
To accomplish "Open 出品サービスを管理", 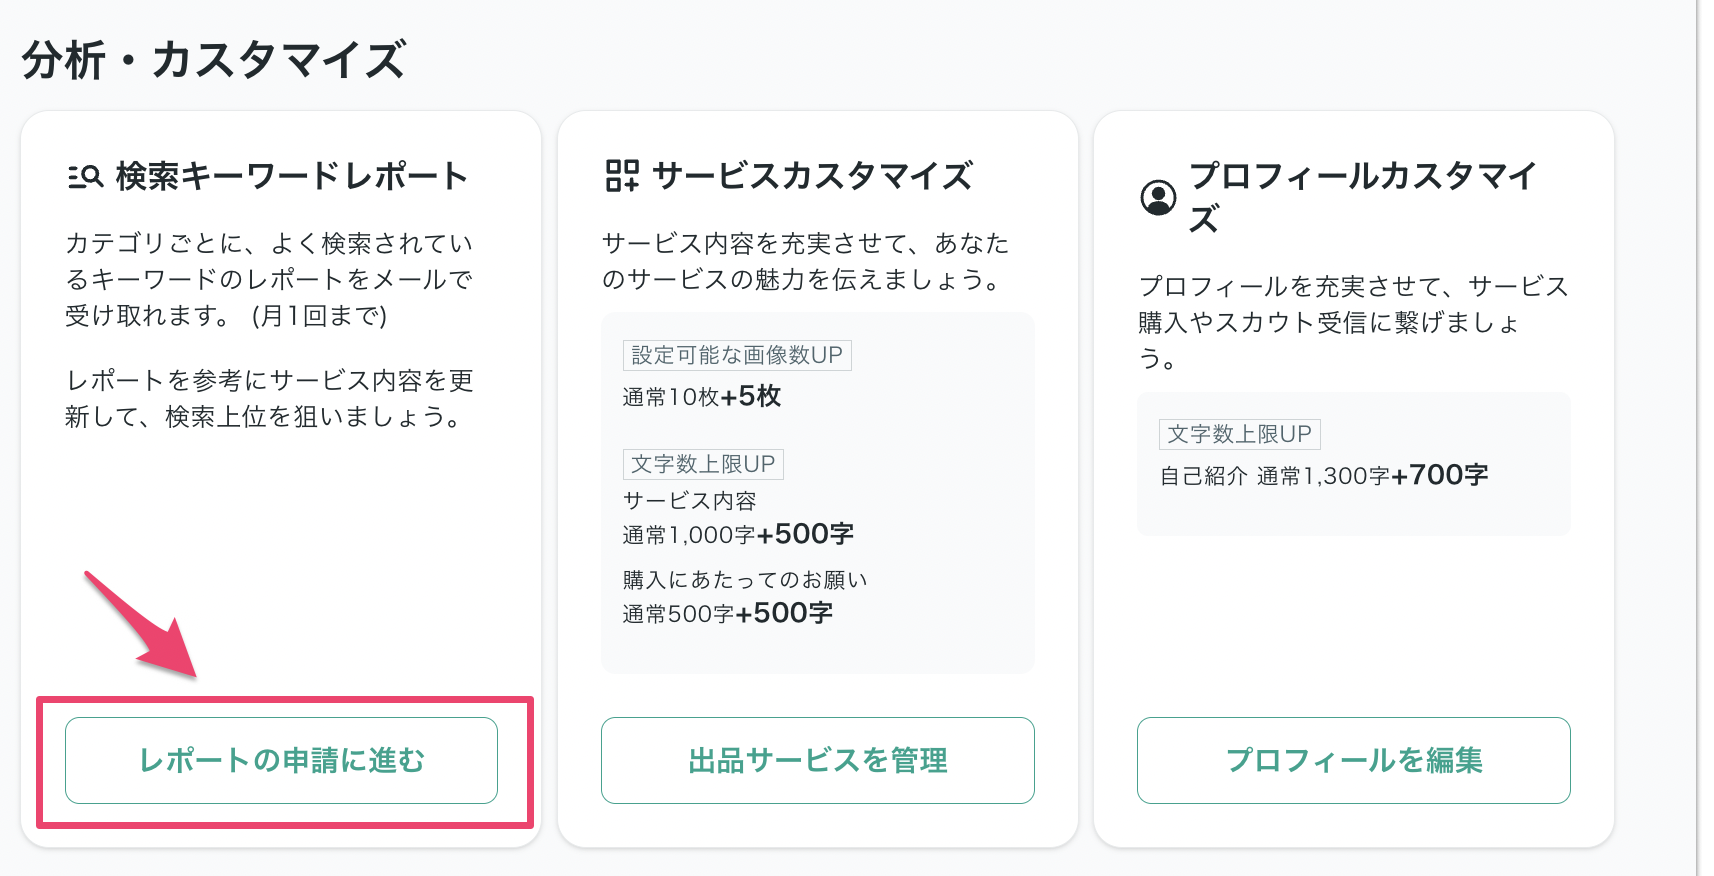I will 817,761.
